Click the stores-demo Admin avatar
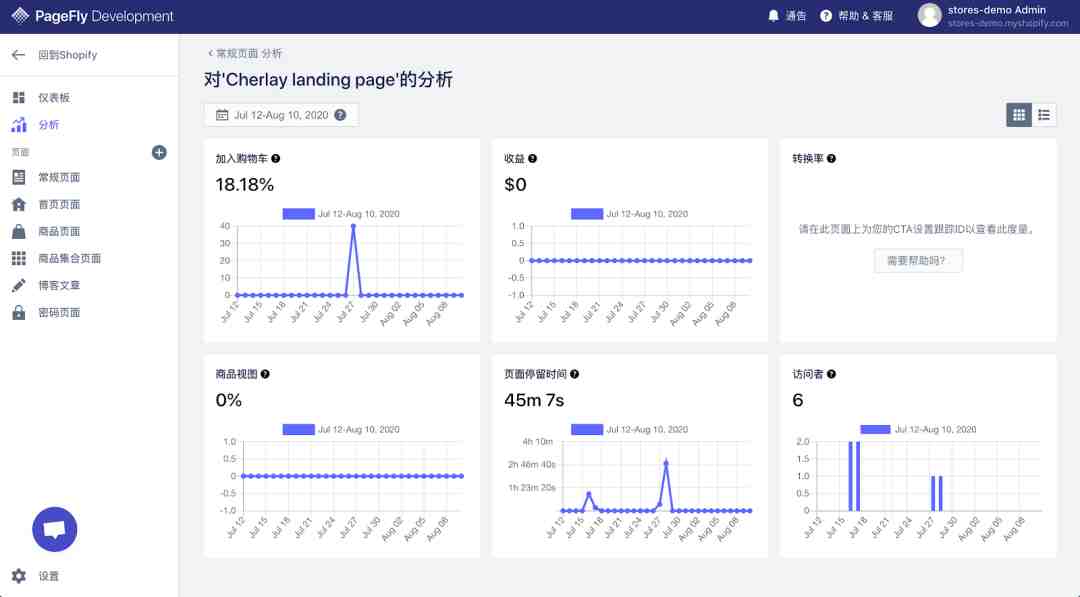Image resolution: width=1080 pixels, height=597 pixels. (929, 15)
